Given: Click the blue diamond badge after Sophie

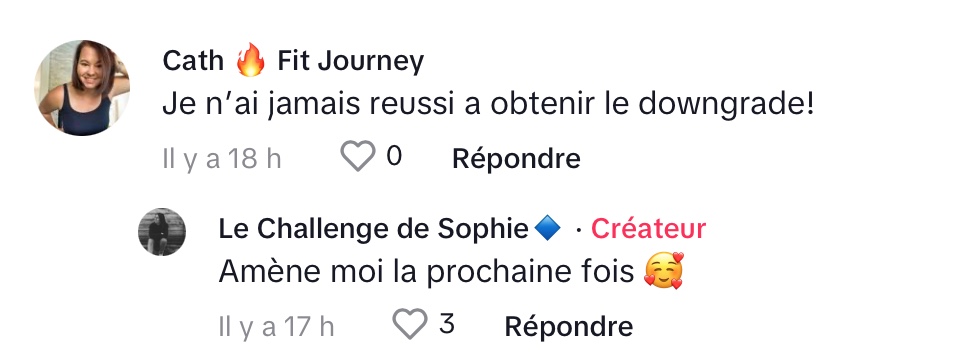Looking at the screenshot, I should point(547,229).
